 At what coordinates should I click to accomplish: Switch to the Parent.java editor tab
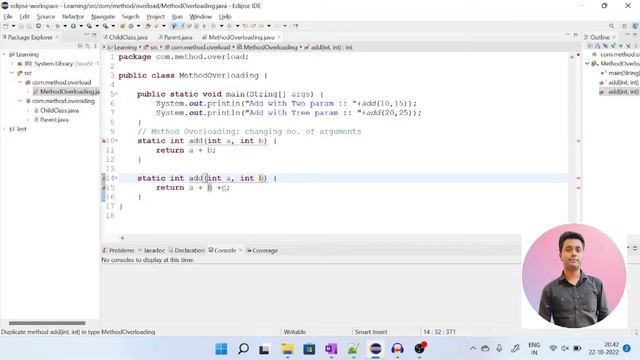(176, 37)
